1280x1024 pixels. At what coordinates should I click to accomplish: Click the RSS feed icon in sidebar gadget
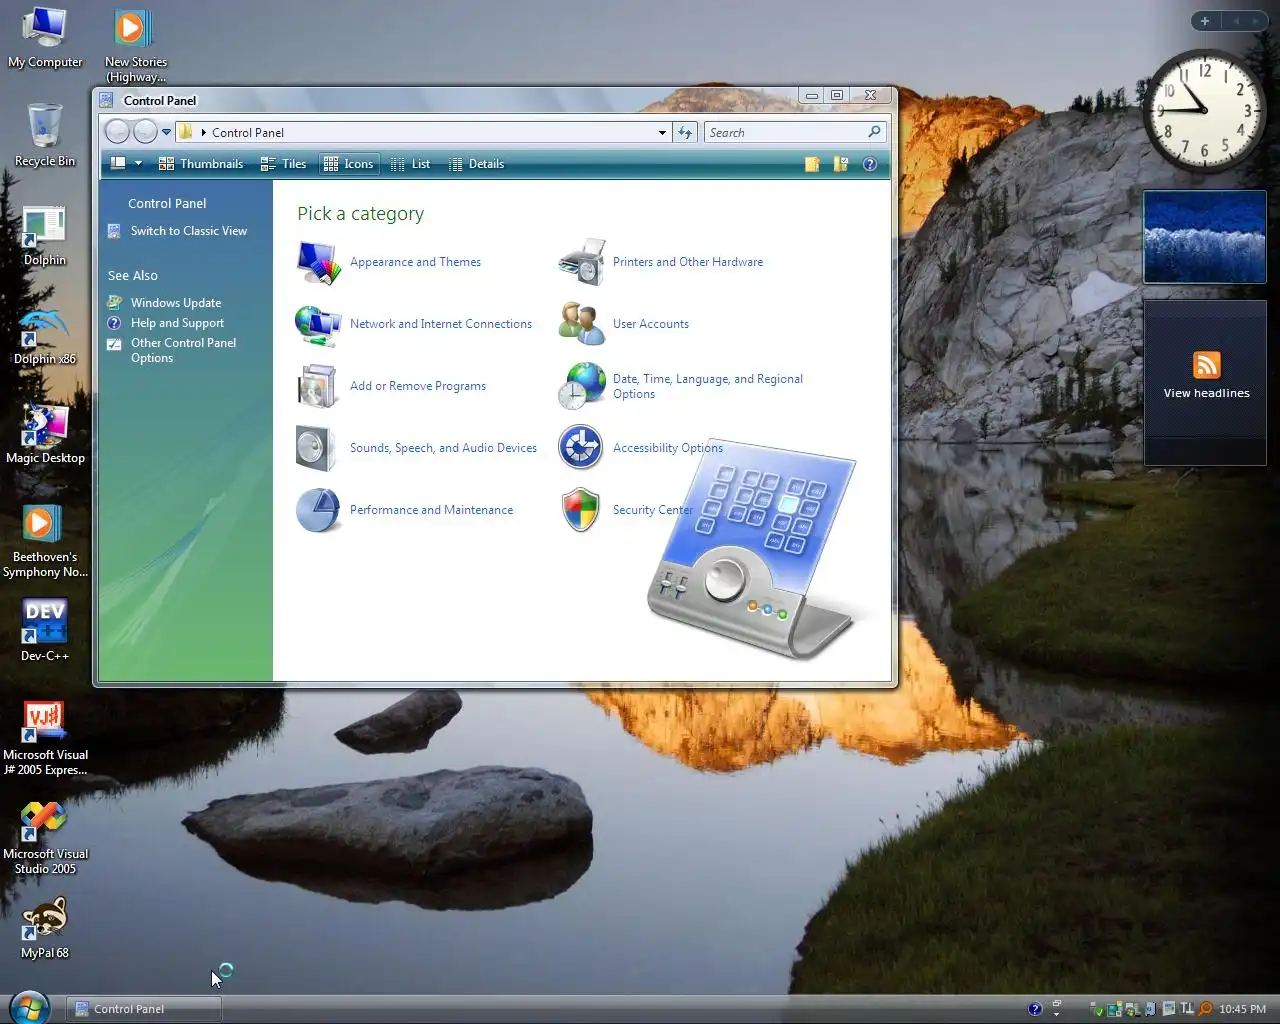[x=1207, y=365]
